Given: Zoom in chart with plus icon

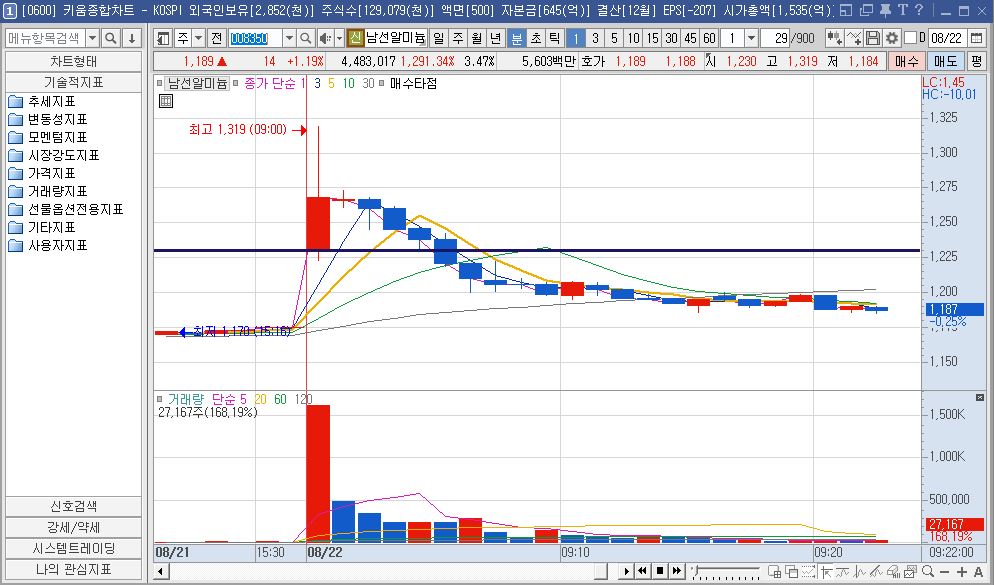Looking at the screenshot, I should click(962, 572).
